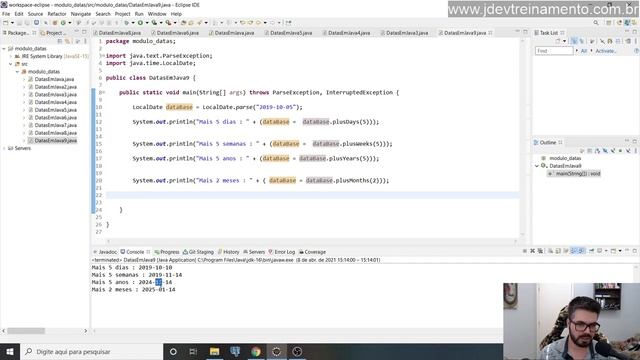Select the Java perspective icon
The height and width of the screenshot is (360, 640).
627,22
